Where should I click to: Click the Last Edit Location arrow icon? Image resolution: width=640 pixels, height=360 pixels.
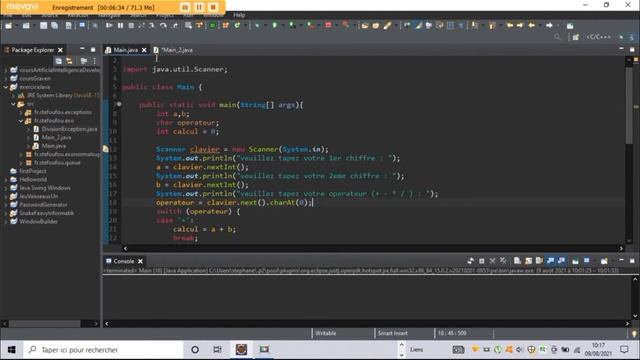tap(510, 25)
